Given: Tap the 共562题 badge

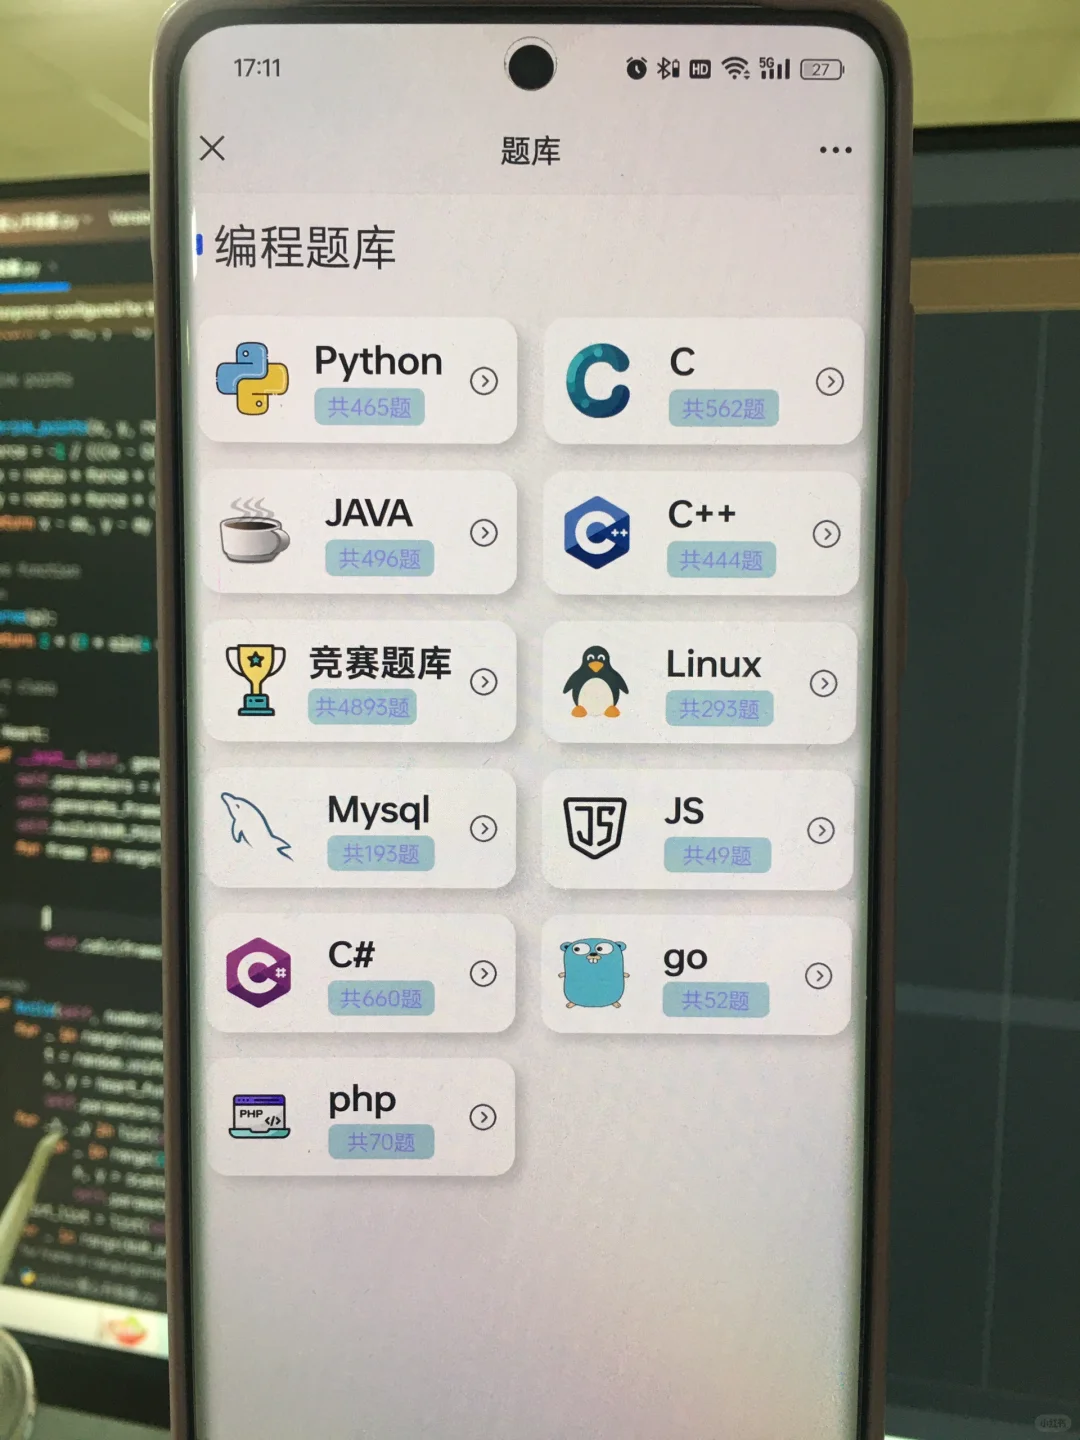Looking at the screenshot, I should click(x=723, y=408).
